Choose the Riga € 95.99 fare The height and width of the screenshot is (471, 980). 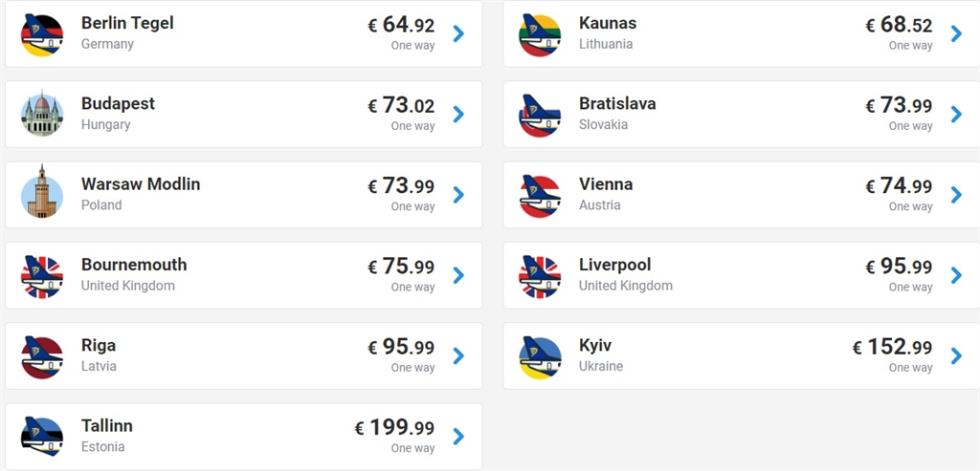(401, 347)
